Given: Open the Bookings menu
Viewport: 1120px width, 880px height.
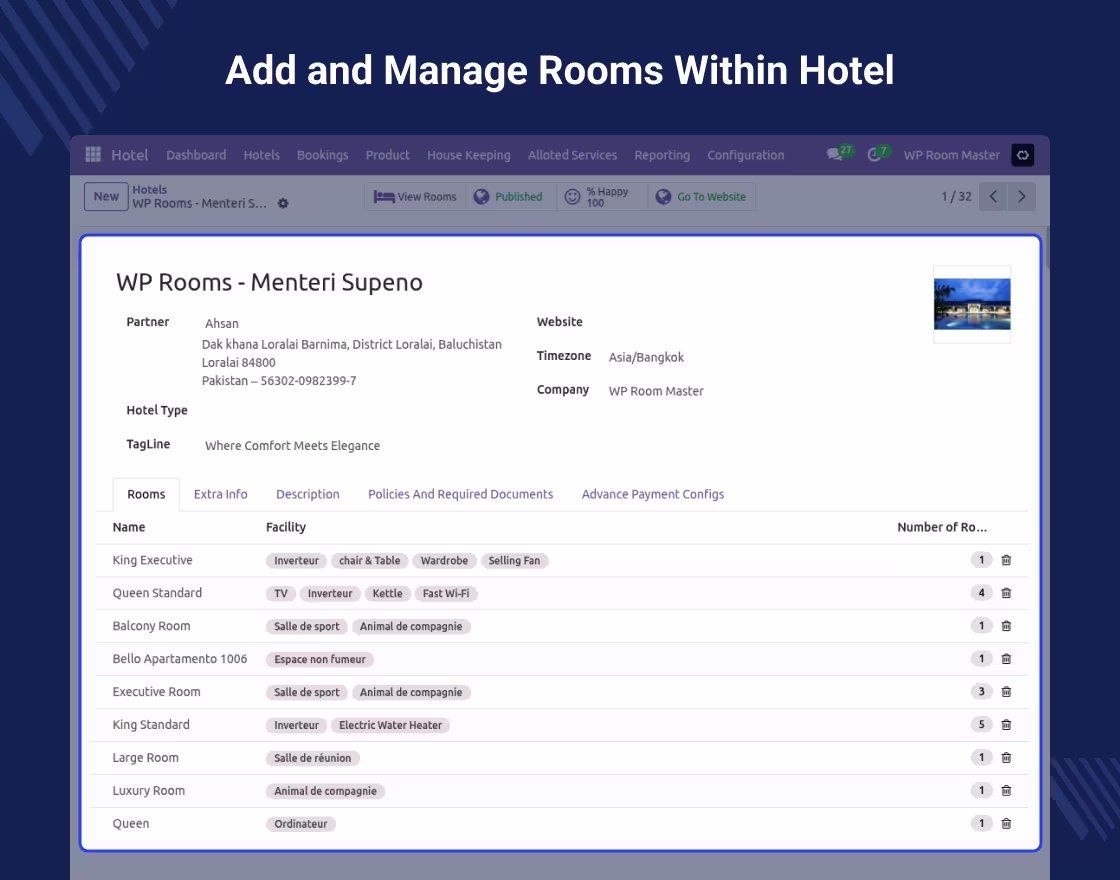Looking at the screenshot, I should tap(322, 155).
